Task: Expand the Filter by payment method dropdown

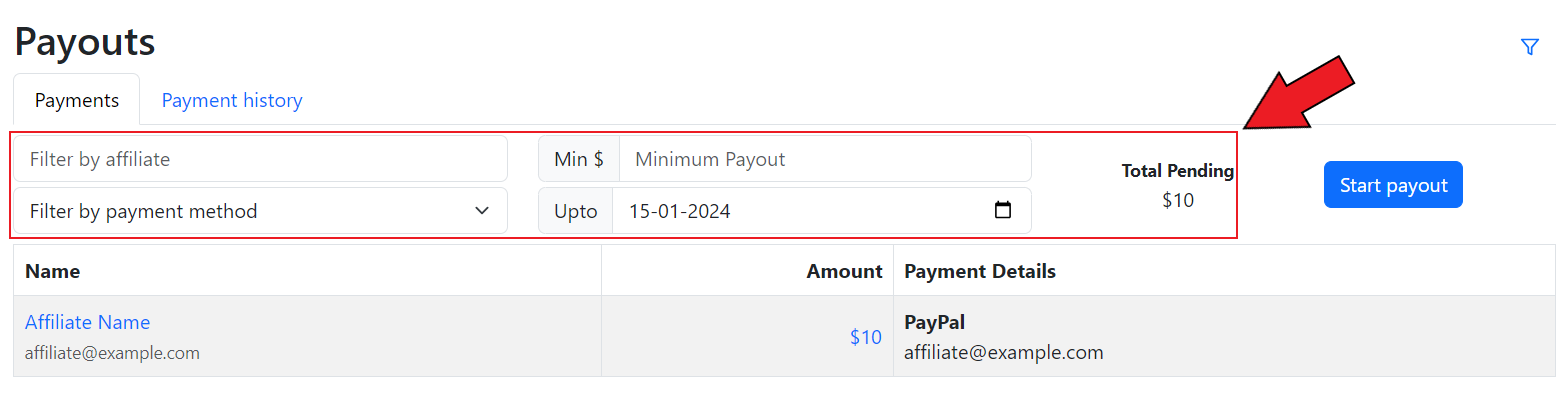Action: click(x=260, y=211)
